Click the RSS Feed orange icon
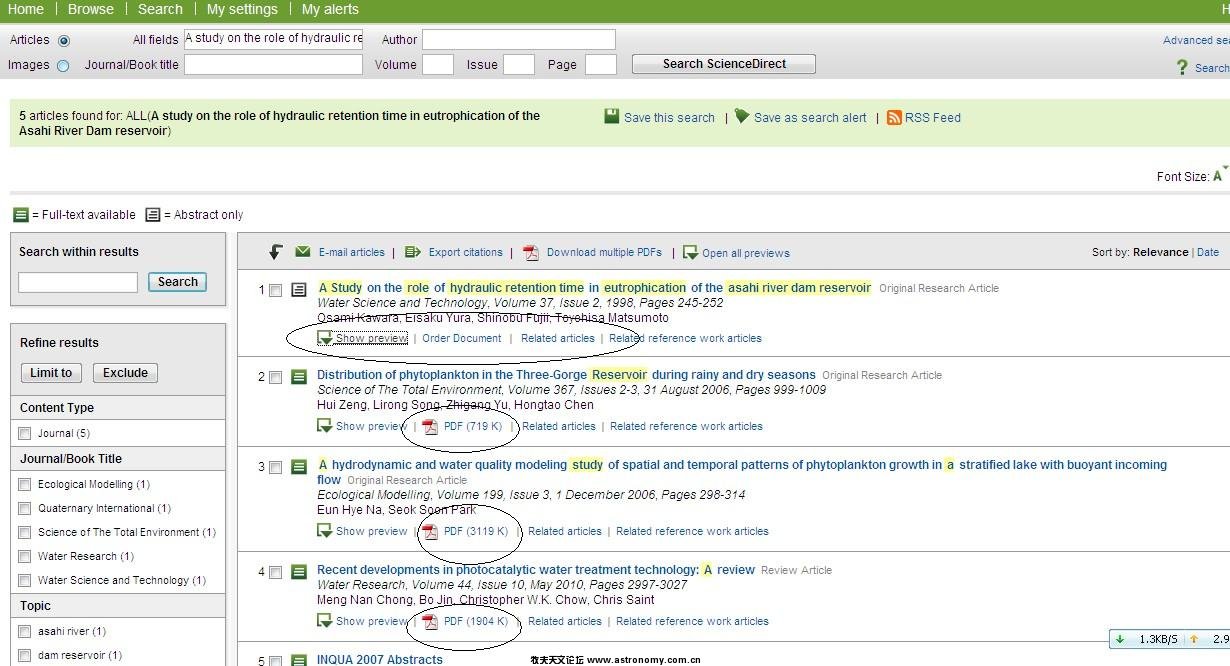This screenshot has width=1230, height=666. (x=894, y=117)
